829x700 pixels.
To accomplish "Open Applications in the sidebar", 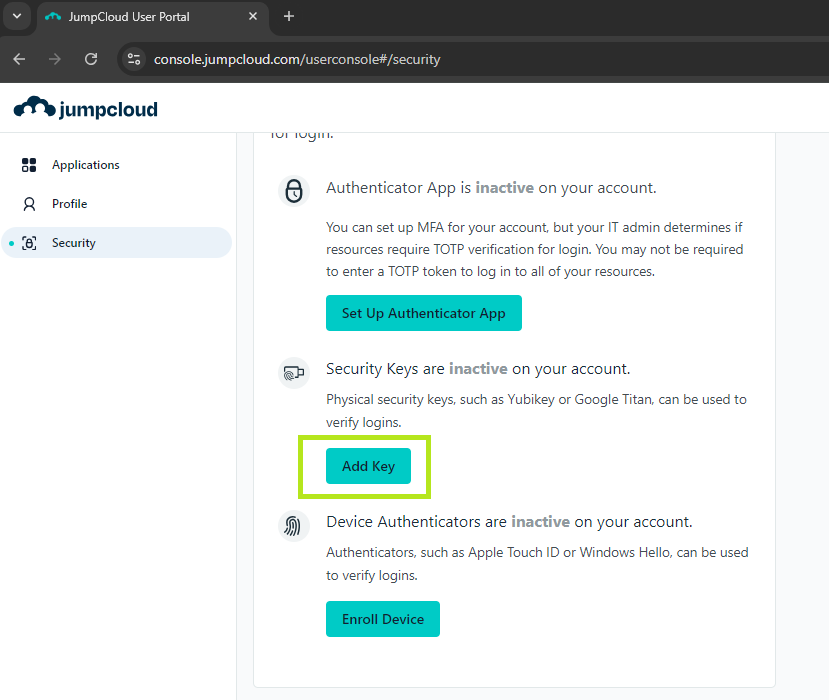I will pos(116,165).
